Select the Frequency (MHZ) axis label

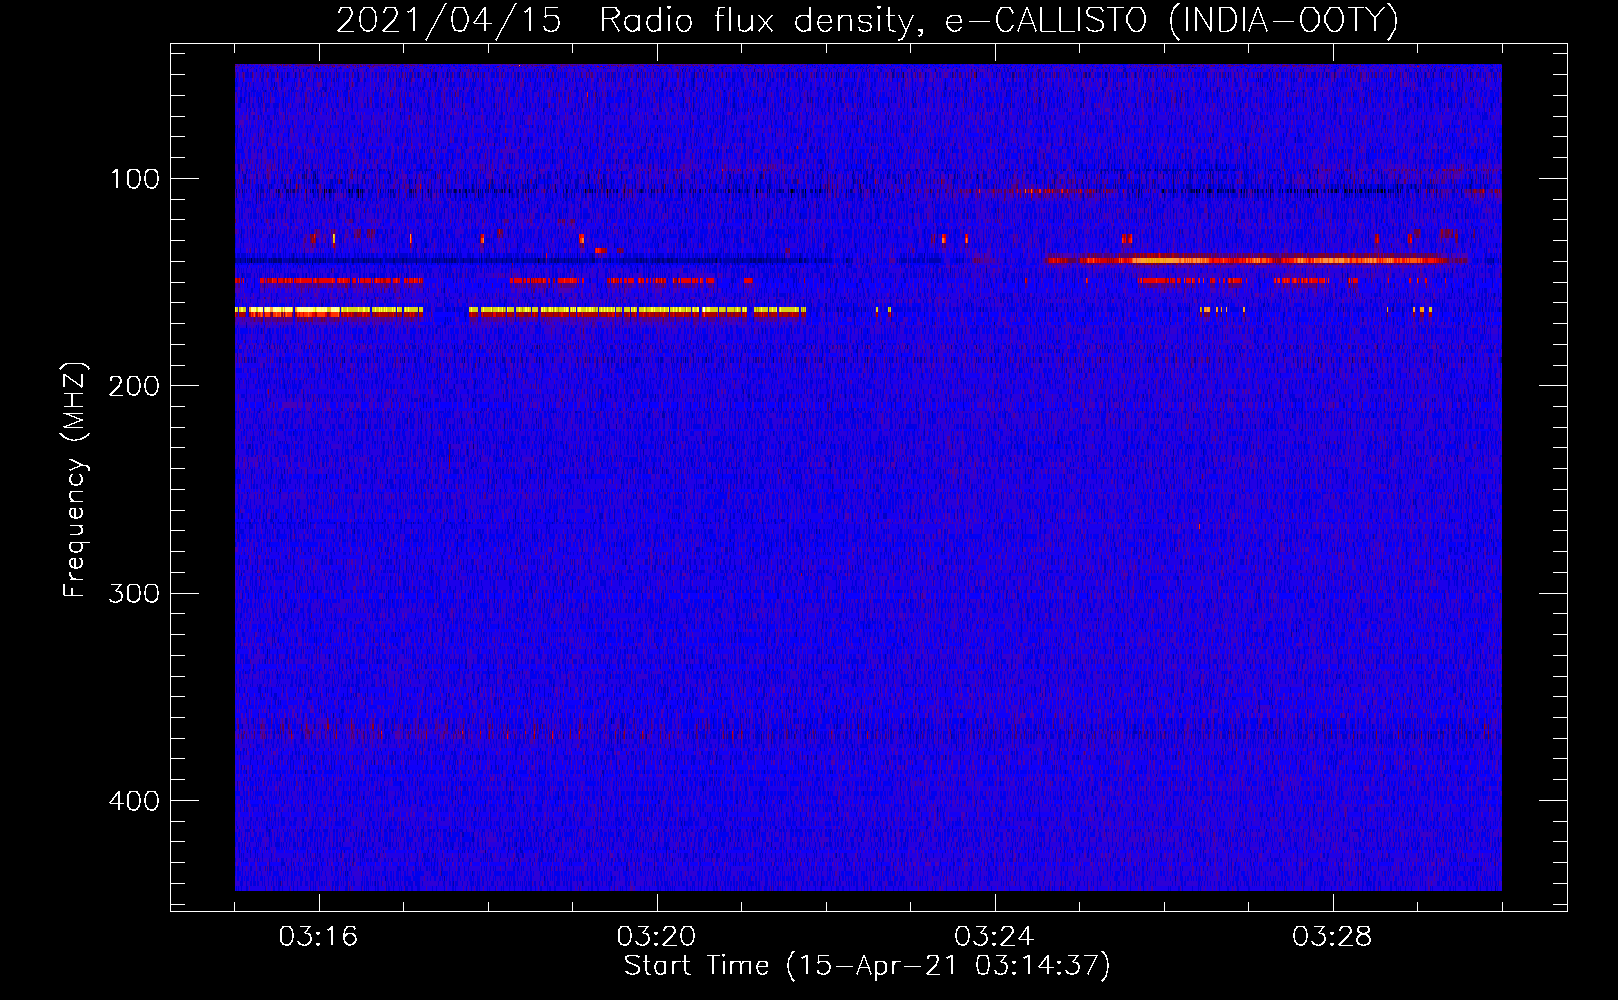tap(75, 480)
